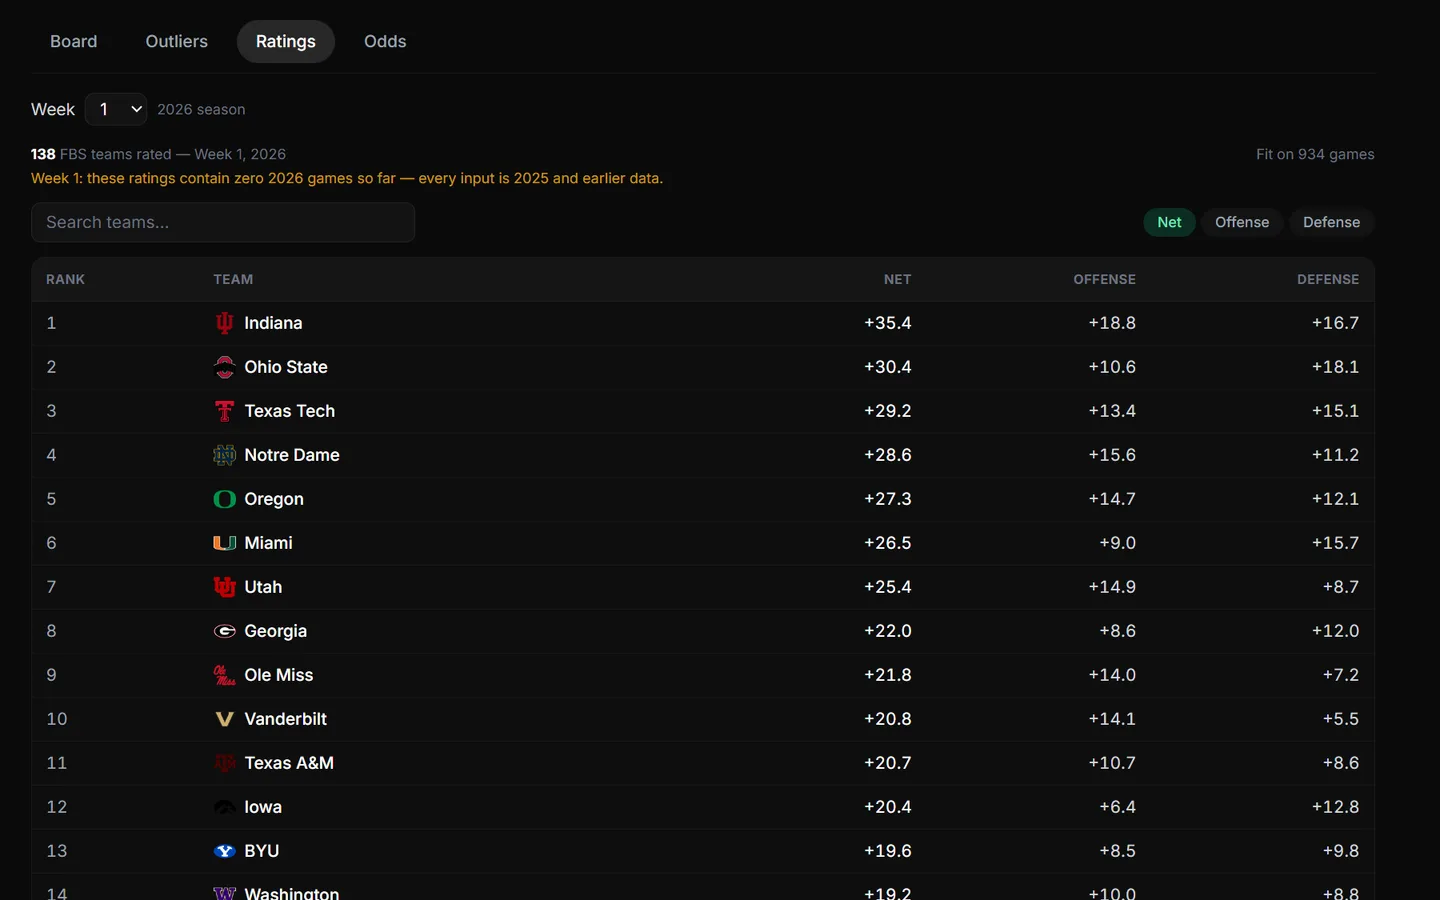Click the Ole Miss team name

279,675
